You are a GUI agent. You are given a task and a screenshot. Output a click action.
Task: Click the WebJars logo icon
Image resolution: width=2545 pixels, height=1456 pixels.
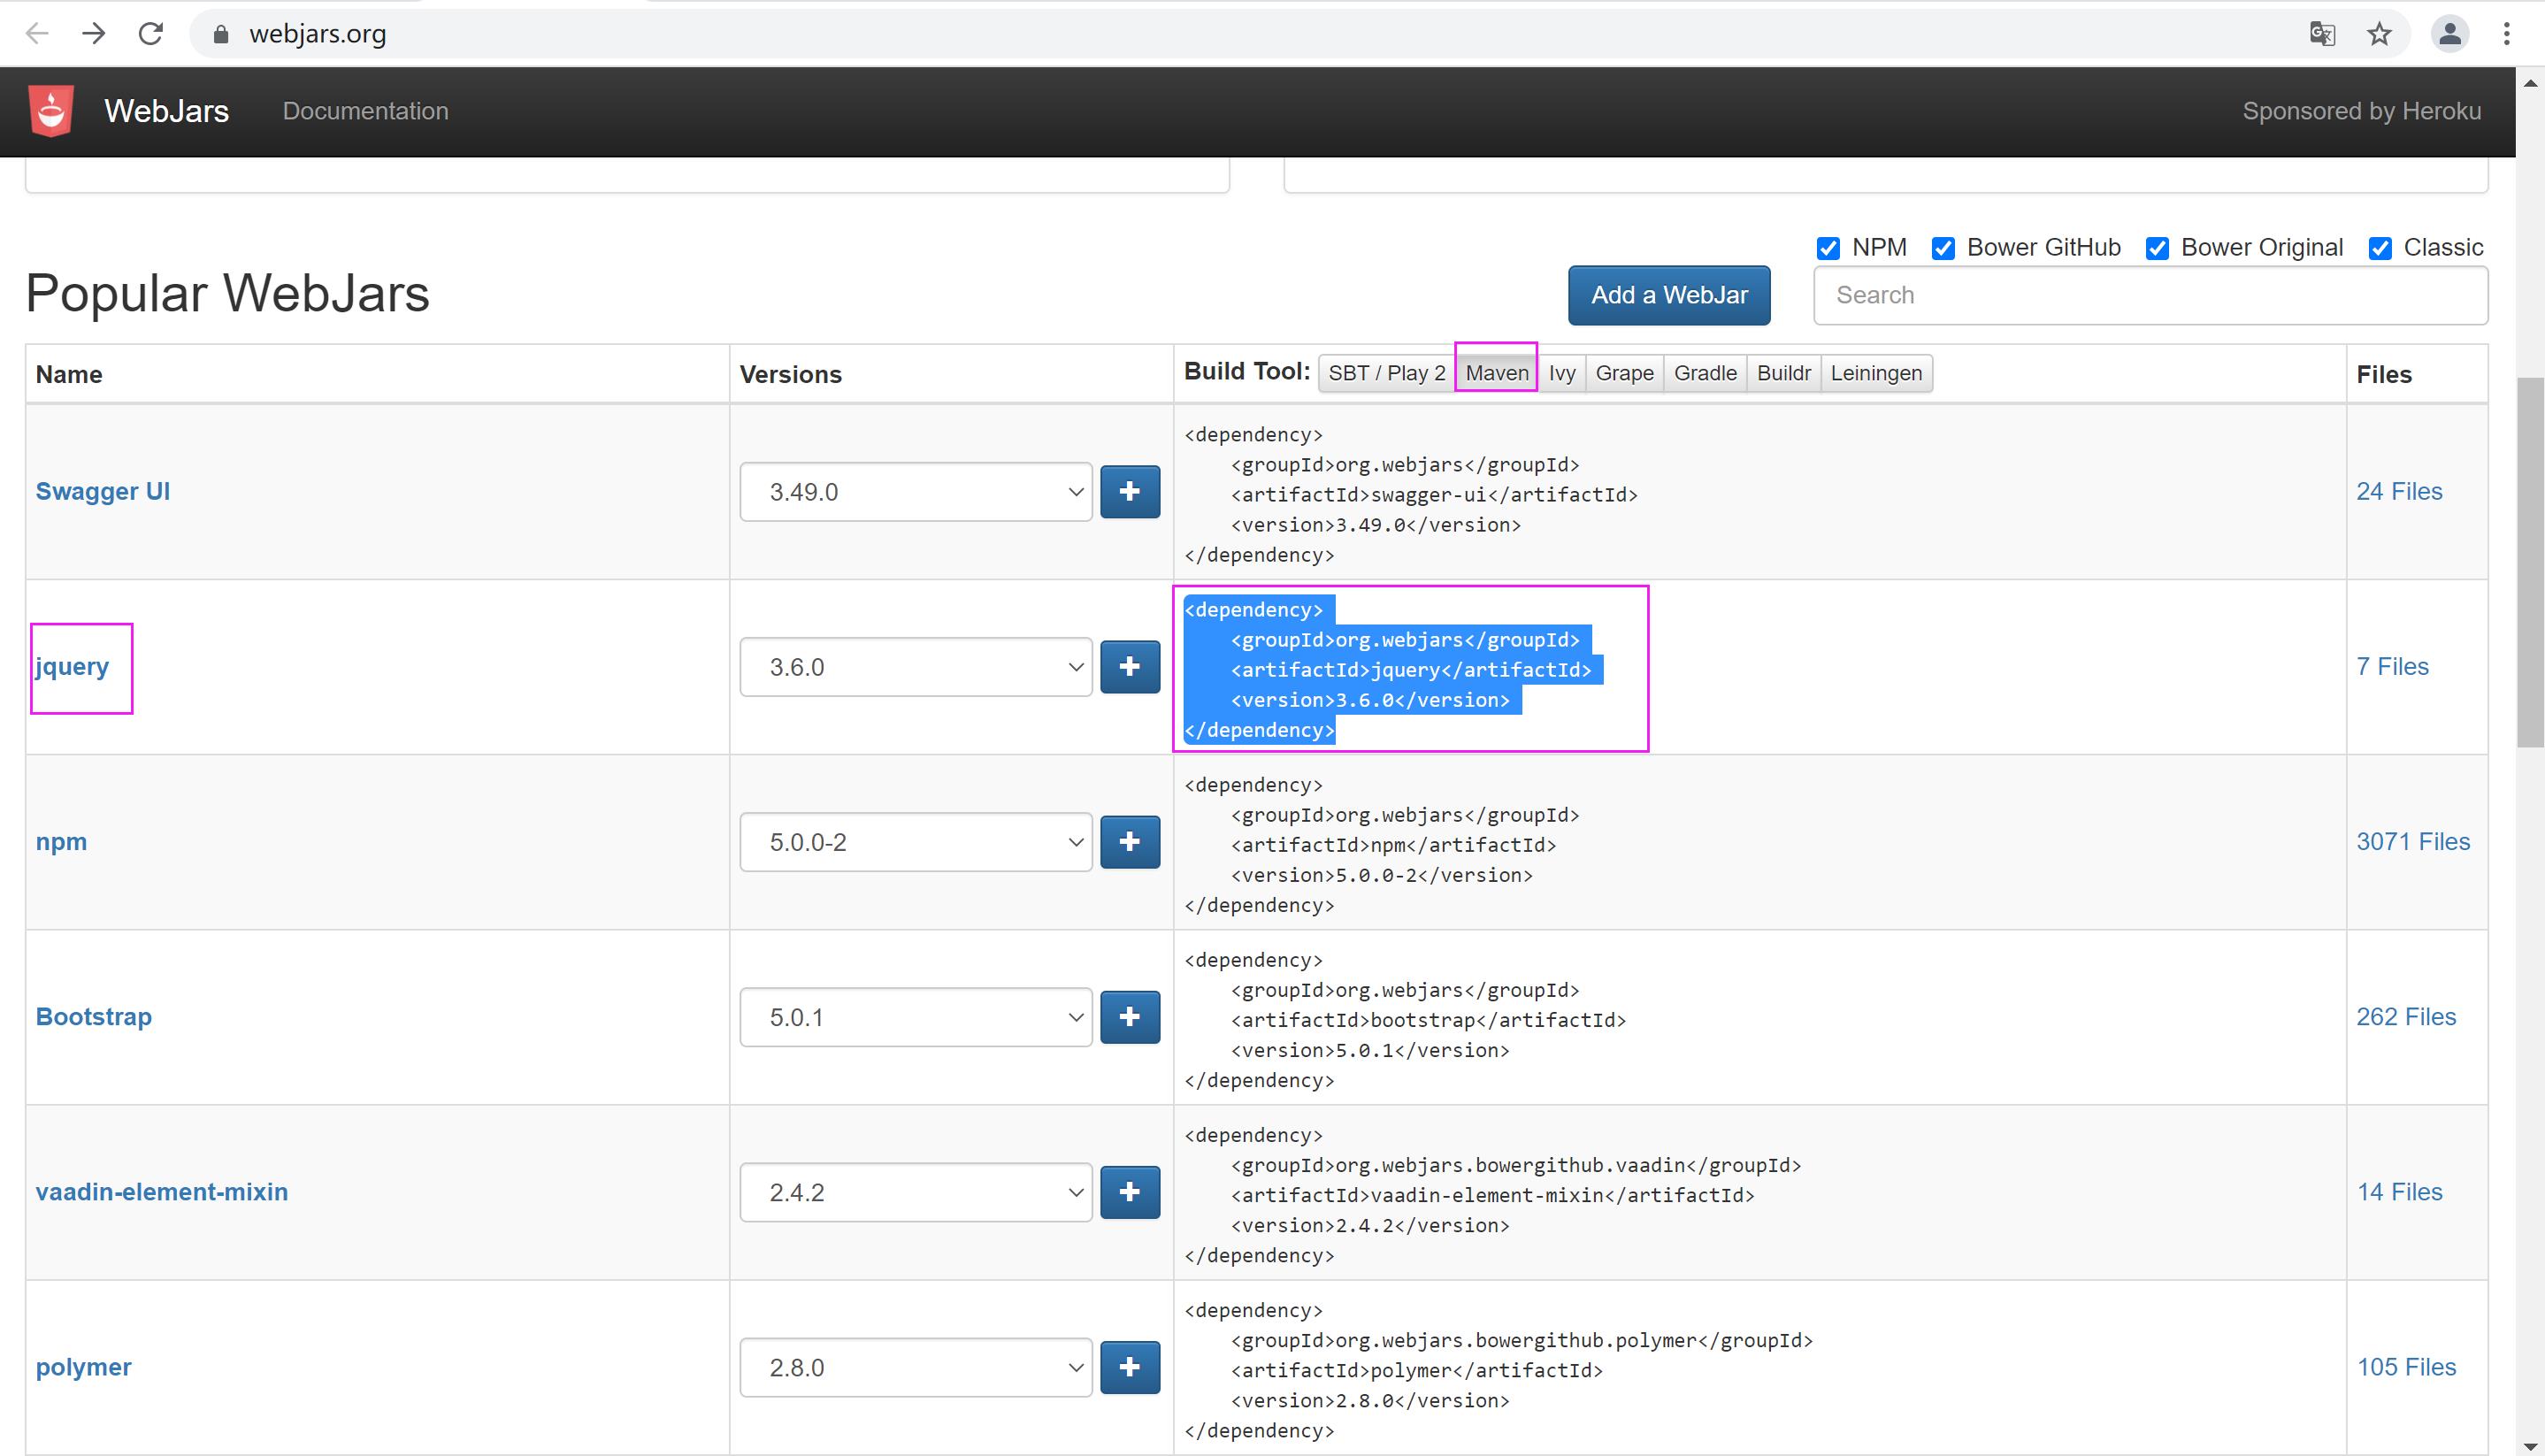pyautogui.click(x=51, y=111)
